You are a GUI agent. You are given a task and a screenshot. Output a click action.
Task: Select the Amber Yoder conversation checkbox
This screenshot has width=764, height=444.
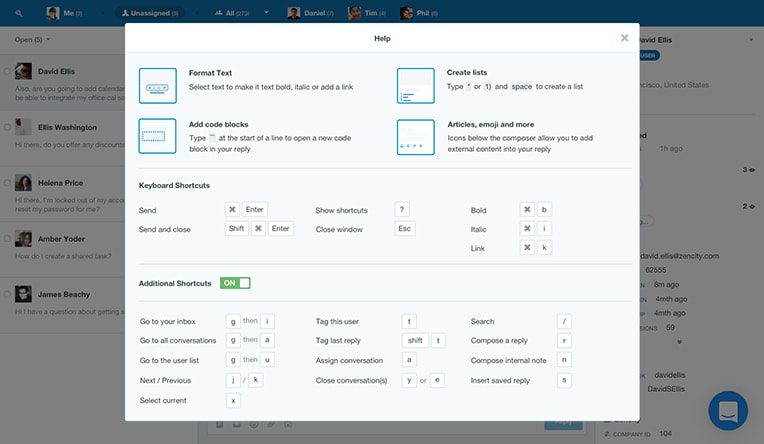click(7, 239)
